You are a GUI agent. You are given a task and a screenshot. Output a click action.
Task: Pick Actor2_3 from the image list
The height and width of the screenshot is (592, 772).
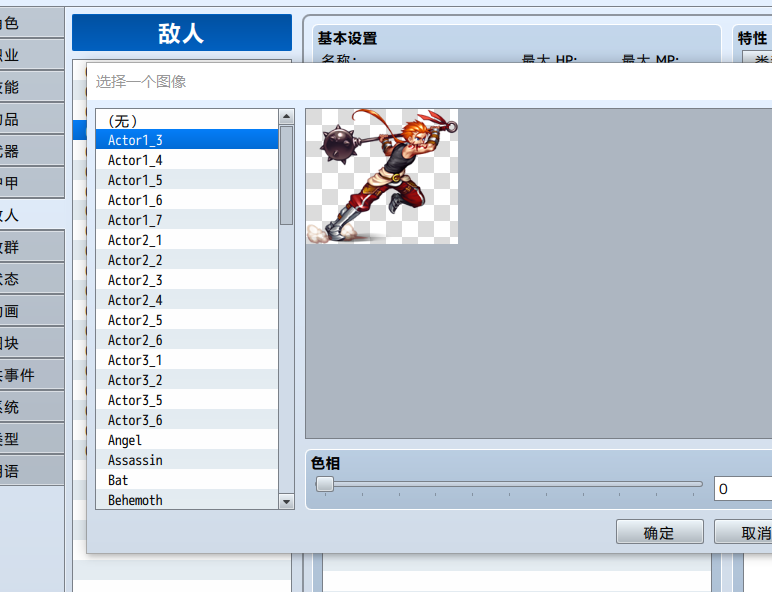[x=187, y=280]
